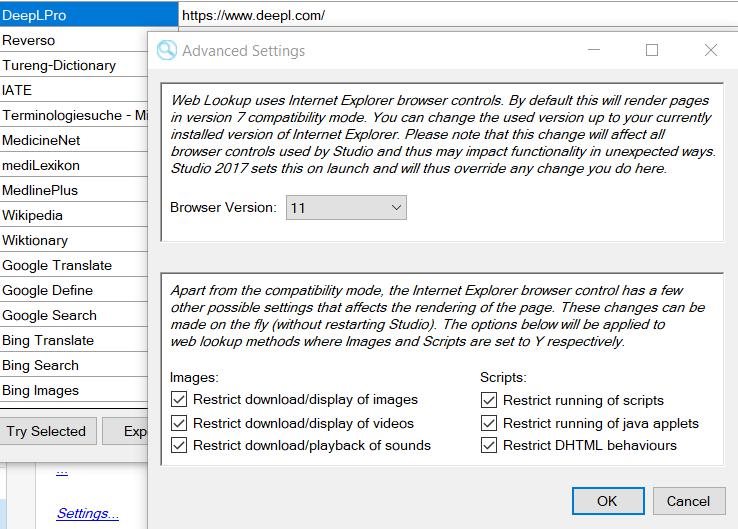Select MedlinePlus in the list

tap(74, 190)
